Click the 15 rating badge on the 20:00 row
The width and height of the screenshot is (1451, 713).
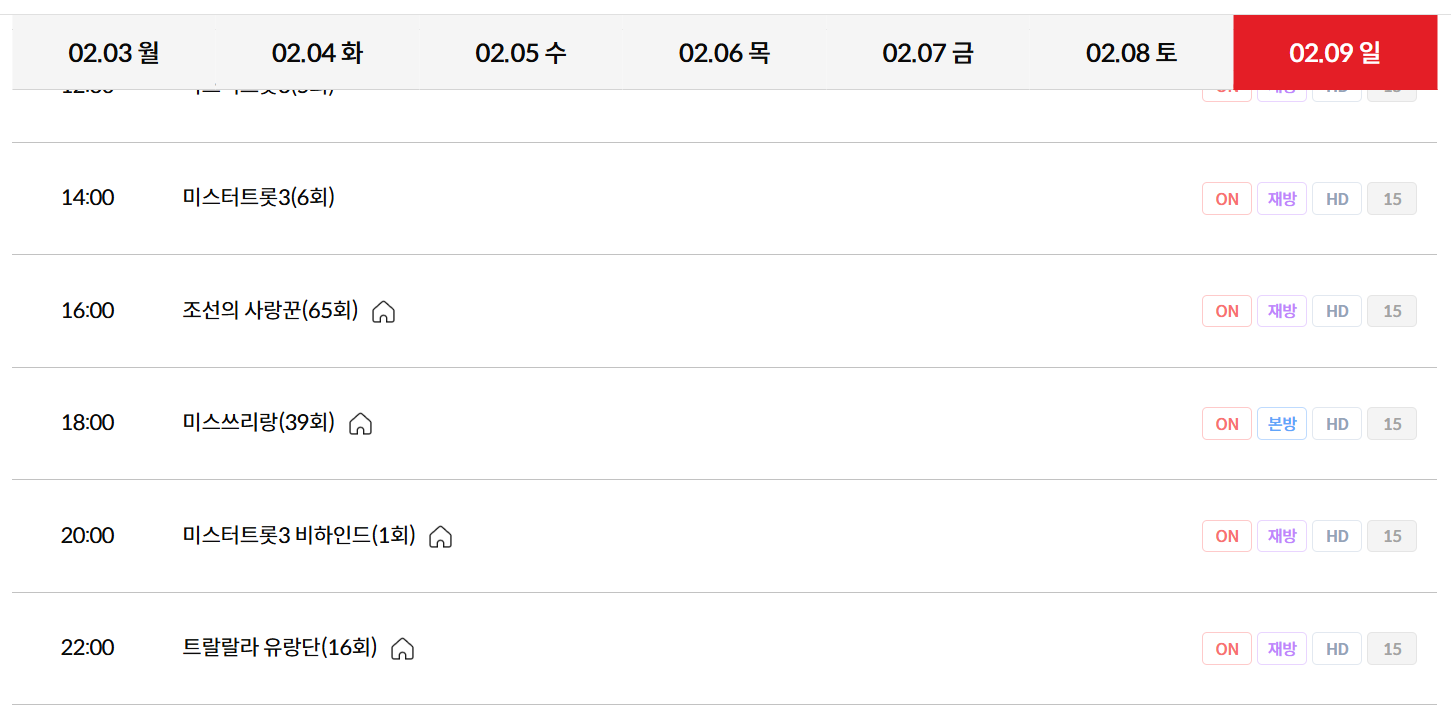coord(1391,535)
